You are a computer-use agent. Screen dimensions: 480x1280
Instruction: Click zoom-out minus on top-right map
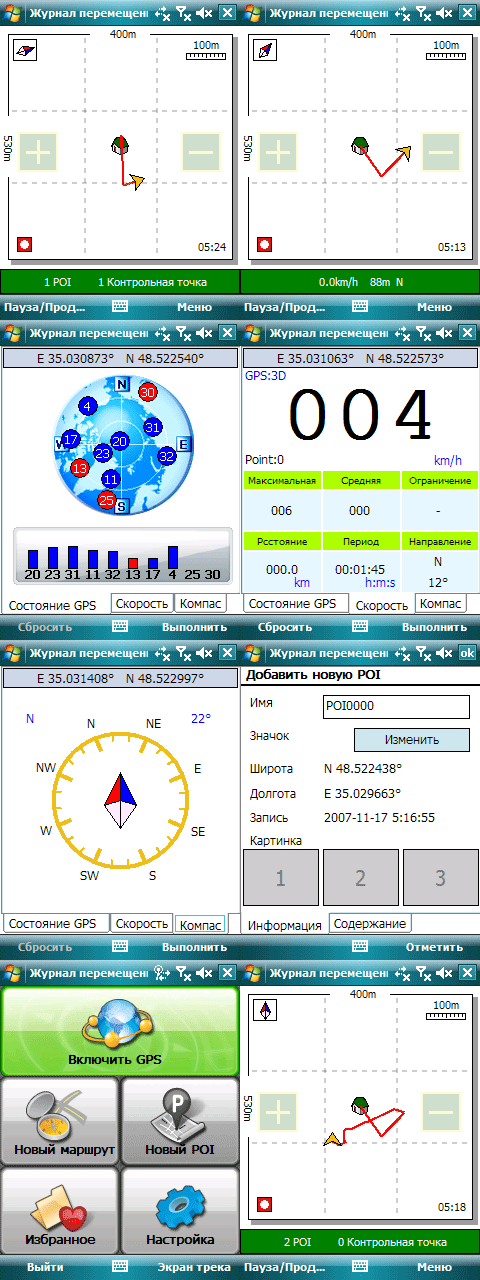(x=440, y=152)
